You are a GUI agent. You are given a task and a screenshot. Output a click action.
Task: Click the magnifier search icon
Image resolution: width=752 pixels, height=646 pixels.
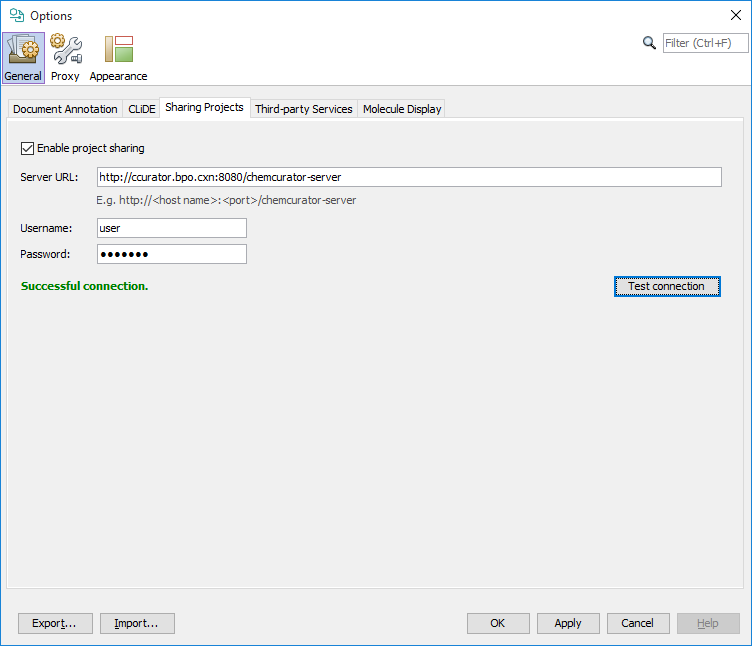[649, 43]
